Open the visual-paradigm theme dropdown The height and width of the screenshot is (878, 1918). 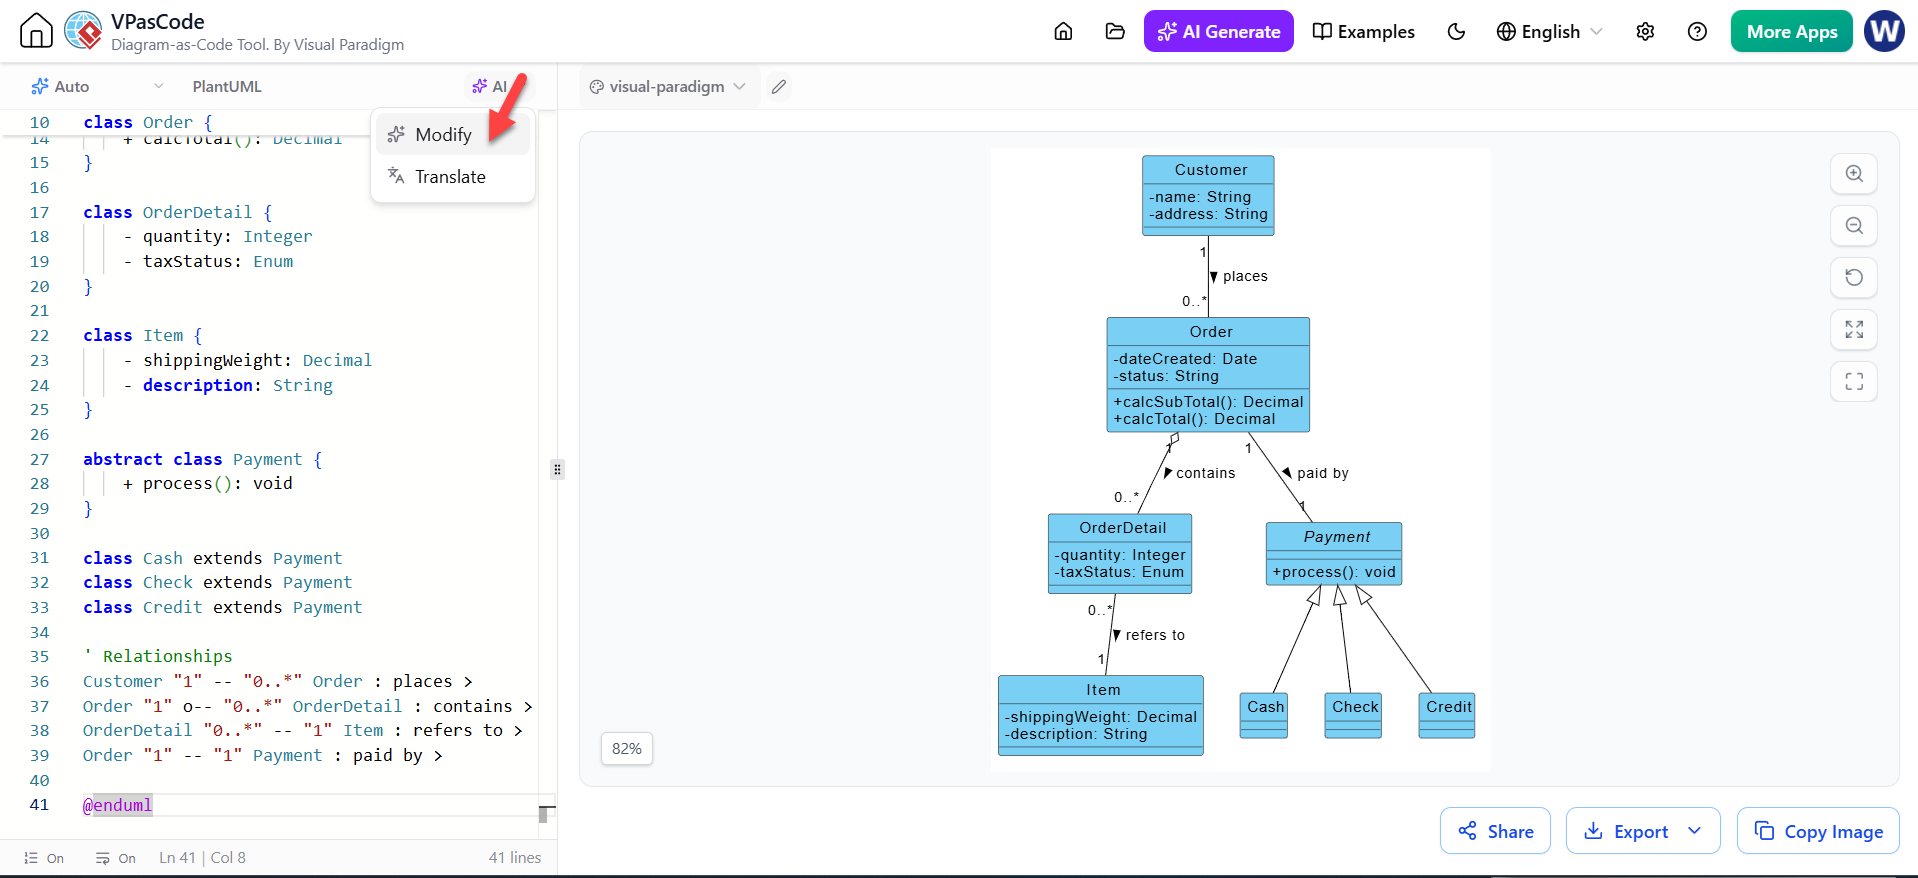click(x=668, y=86)
